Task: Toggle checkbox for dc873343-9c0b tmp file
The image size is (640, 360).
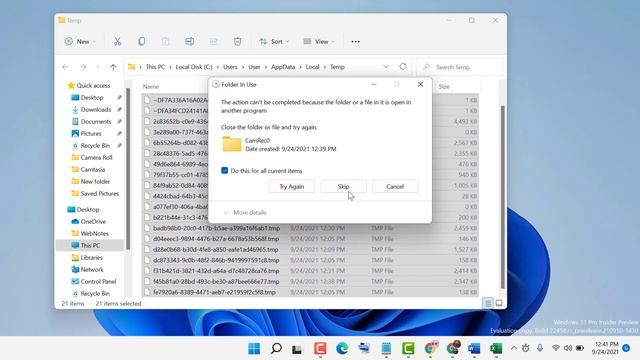Action: [x=147, y=260]
